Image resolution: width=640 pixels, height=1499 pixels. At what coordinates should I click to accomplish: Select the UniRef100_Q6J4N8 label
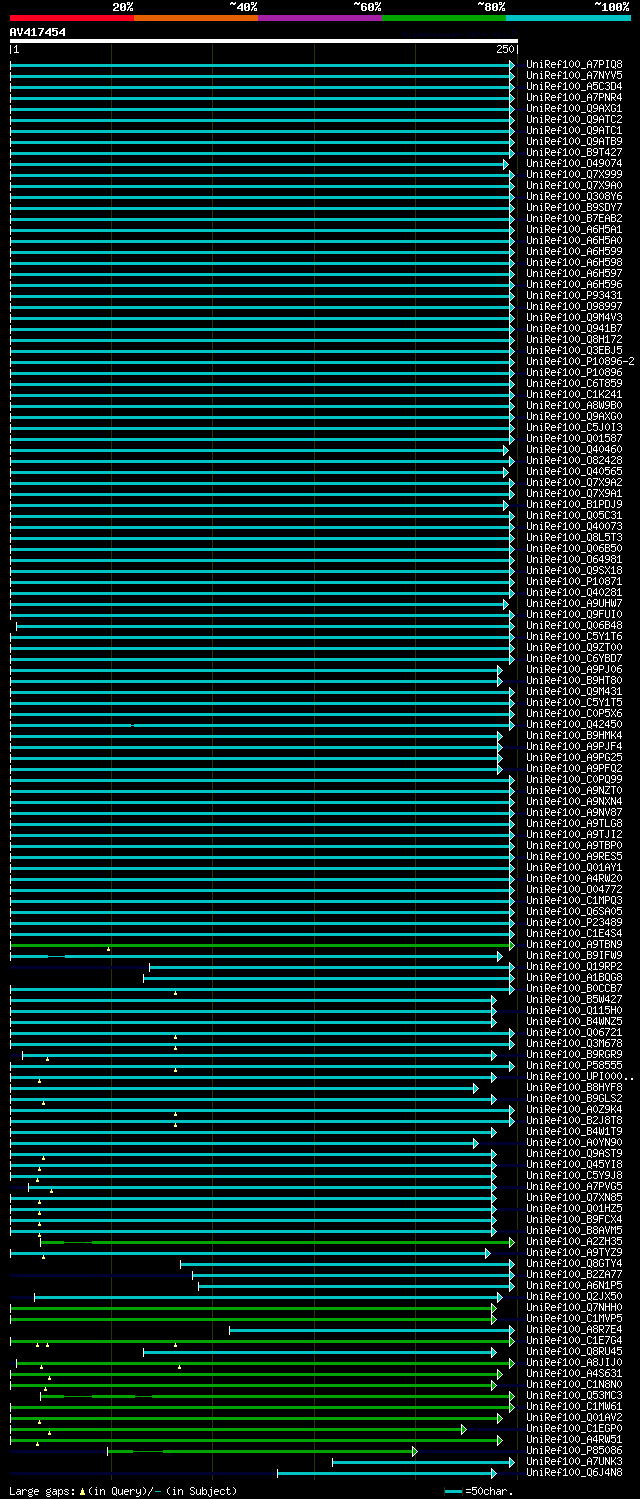(x=574, y=1472)
